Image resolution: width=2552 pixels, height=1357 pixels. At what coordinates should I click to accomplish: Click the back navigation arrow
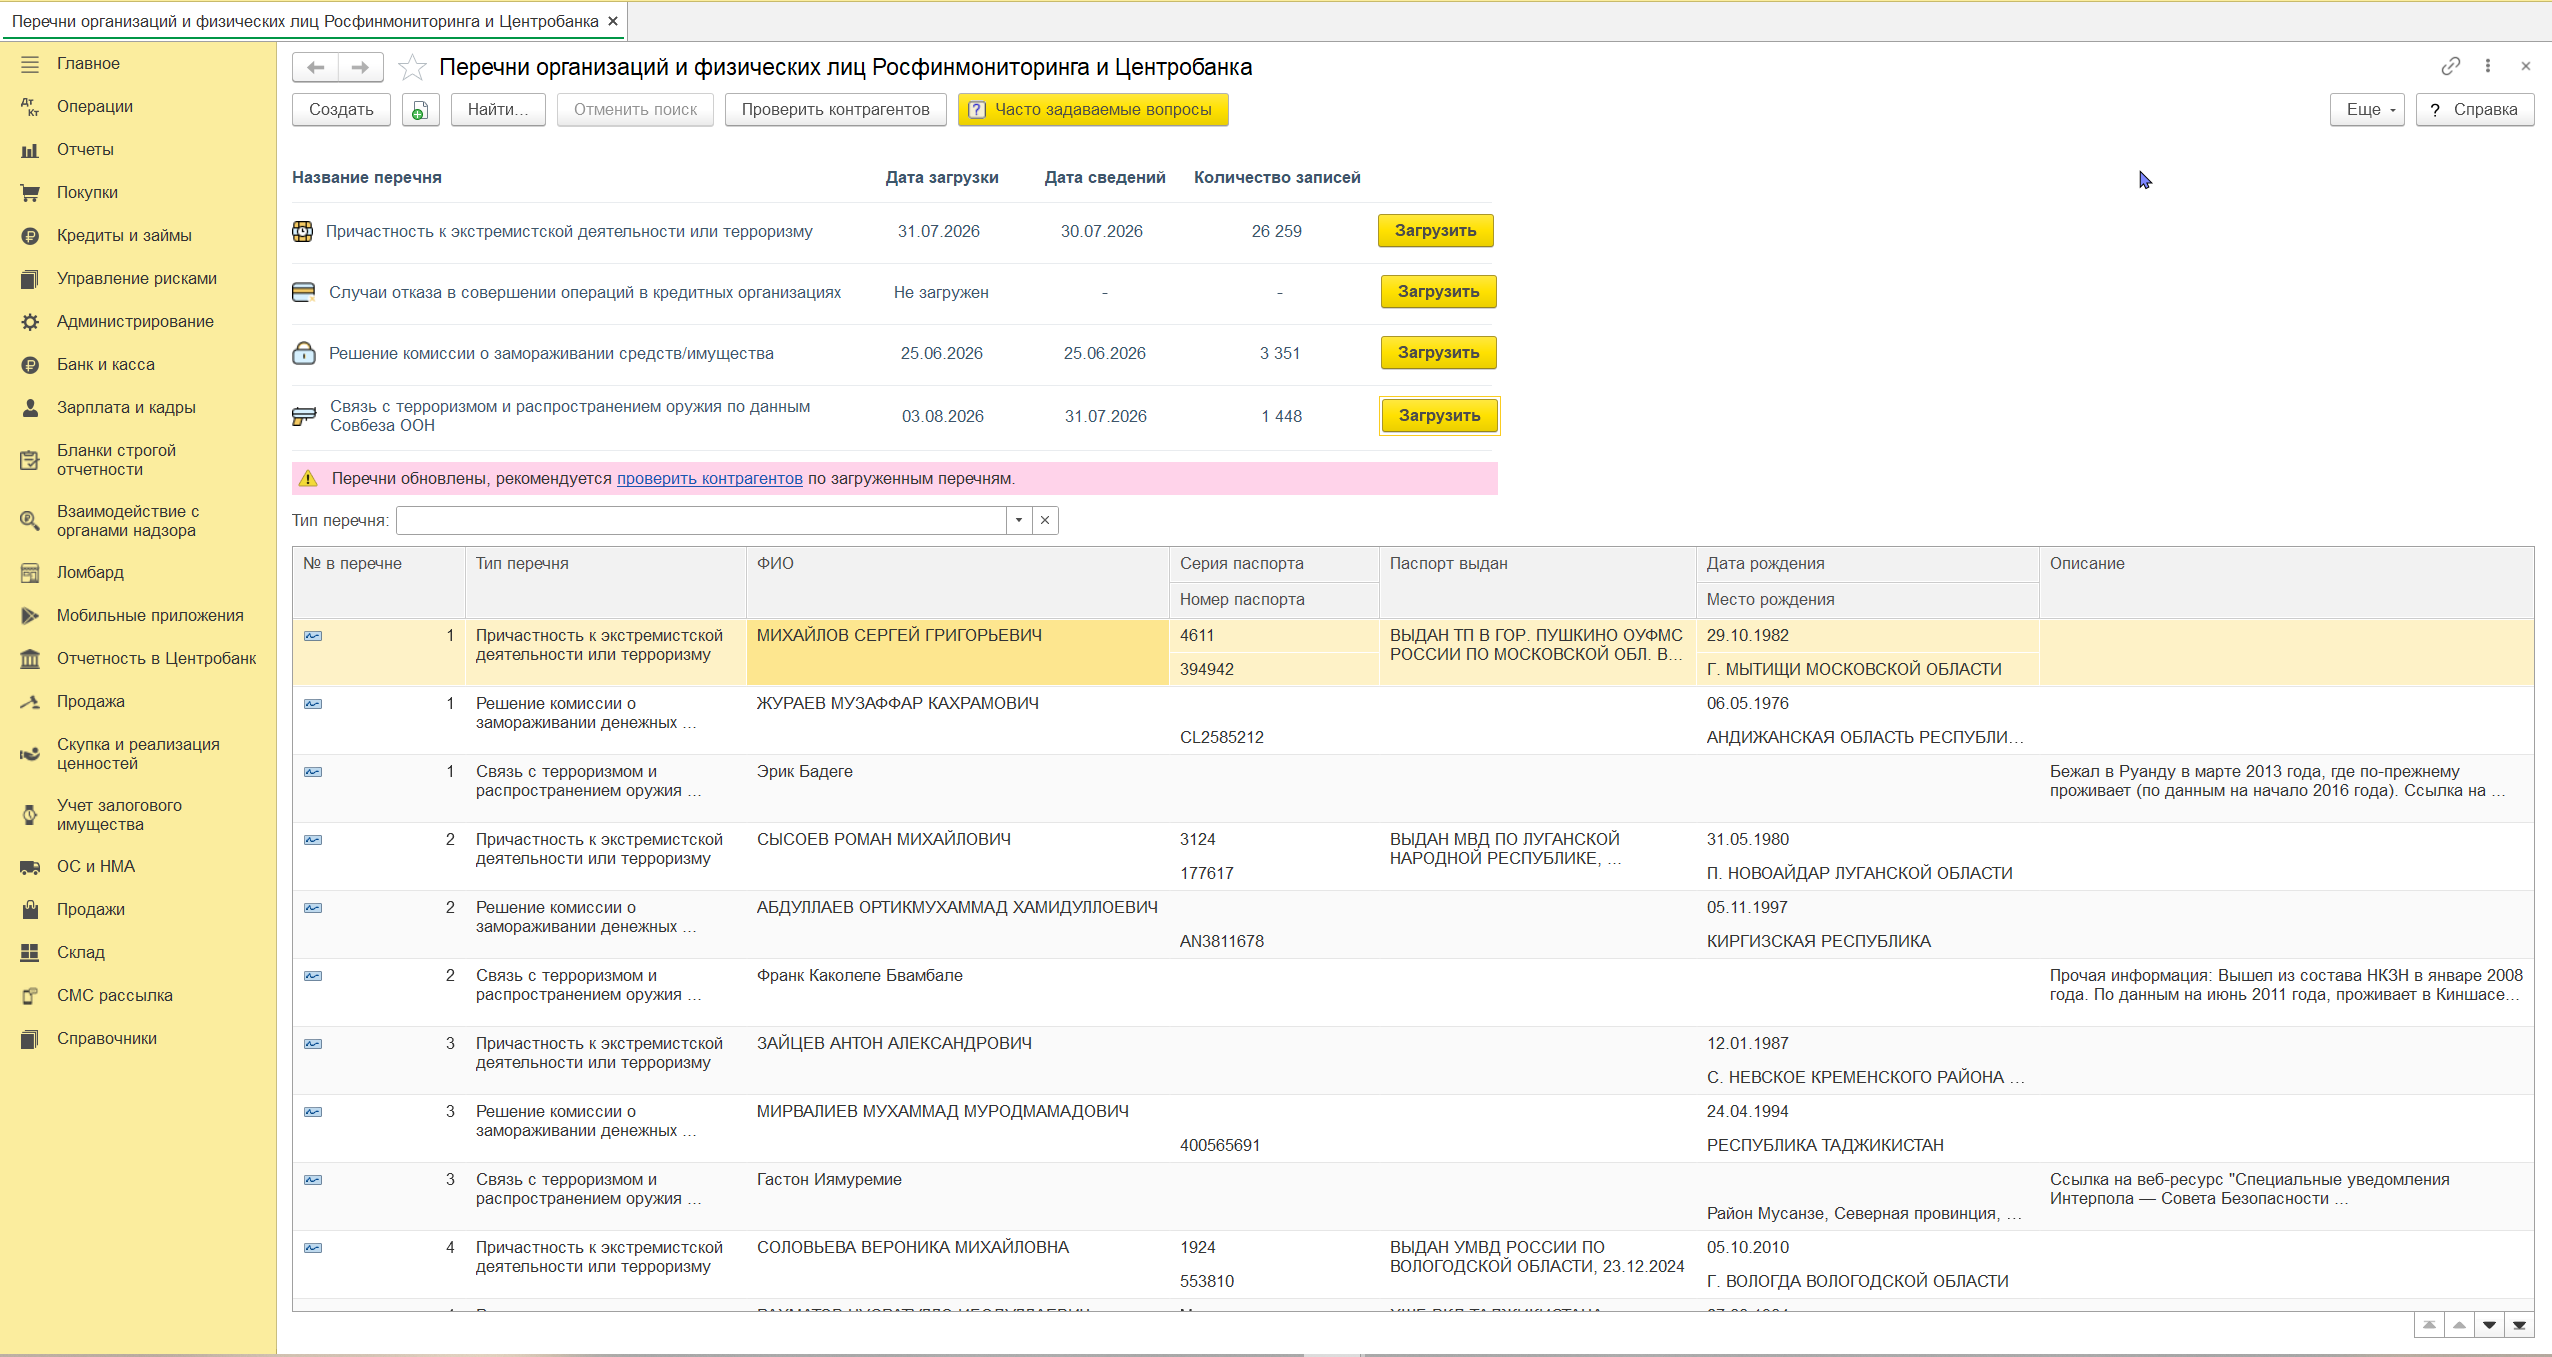tap(315, 67)
